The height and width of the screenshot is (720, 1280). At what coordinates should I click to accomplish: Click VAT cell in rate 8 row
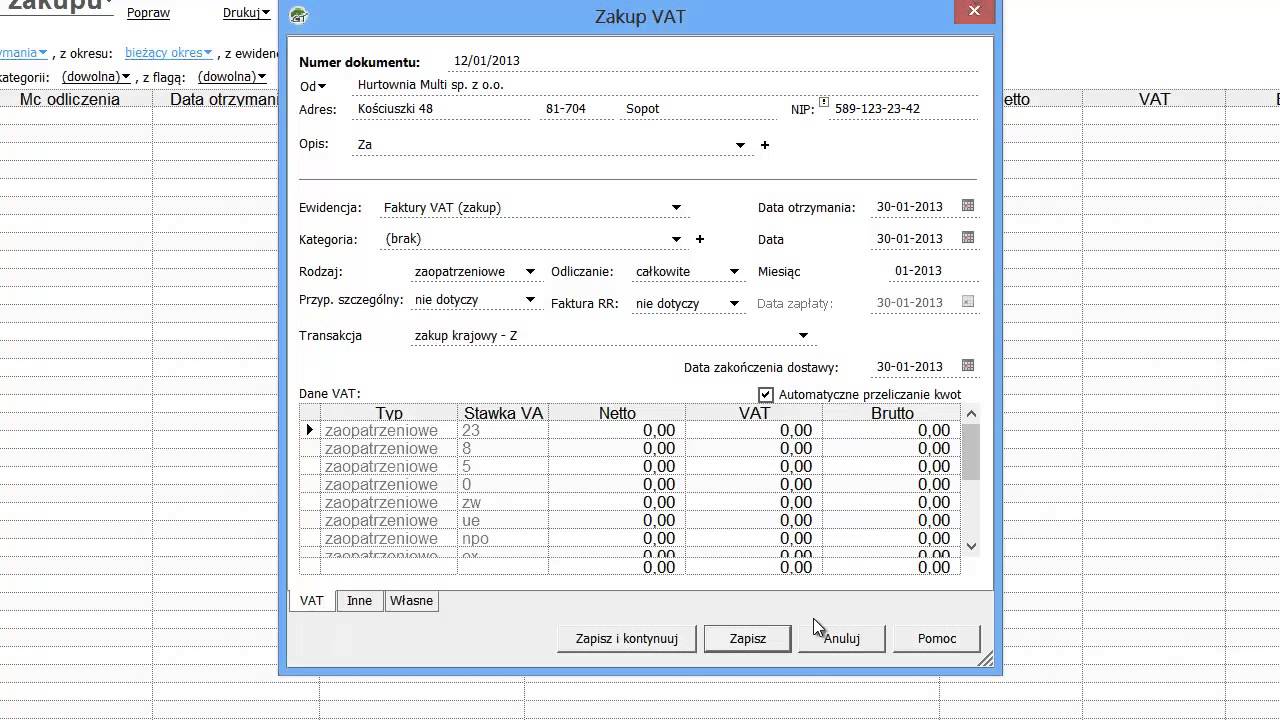pyautogui.click(x=754, y=449)
